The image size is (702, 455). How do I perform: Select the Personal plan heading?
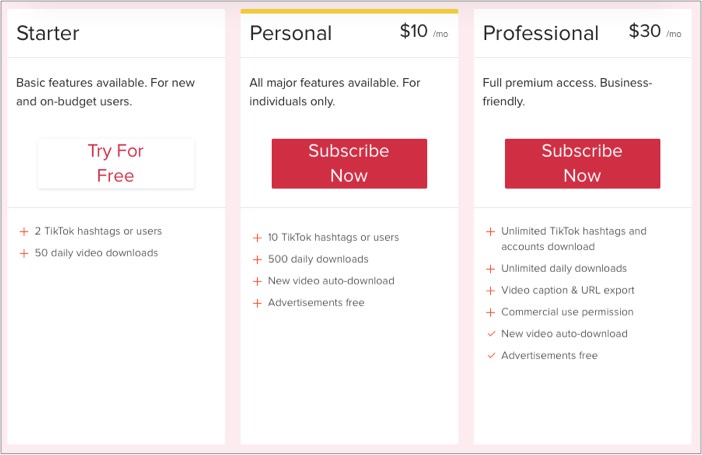(x=291, y=33)
